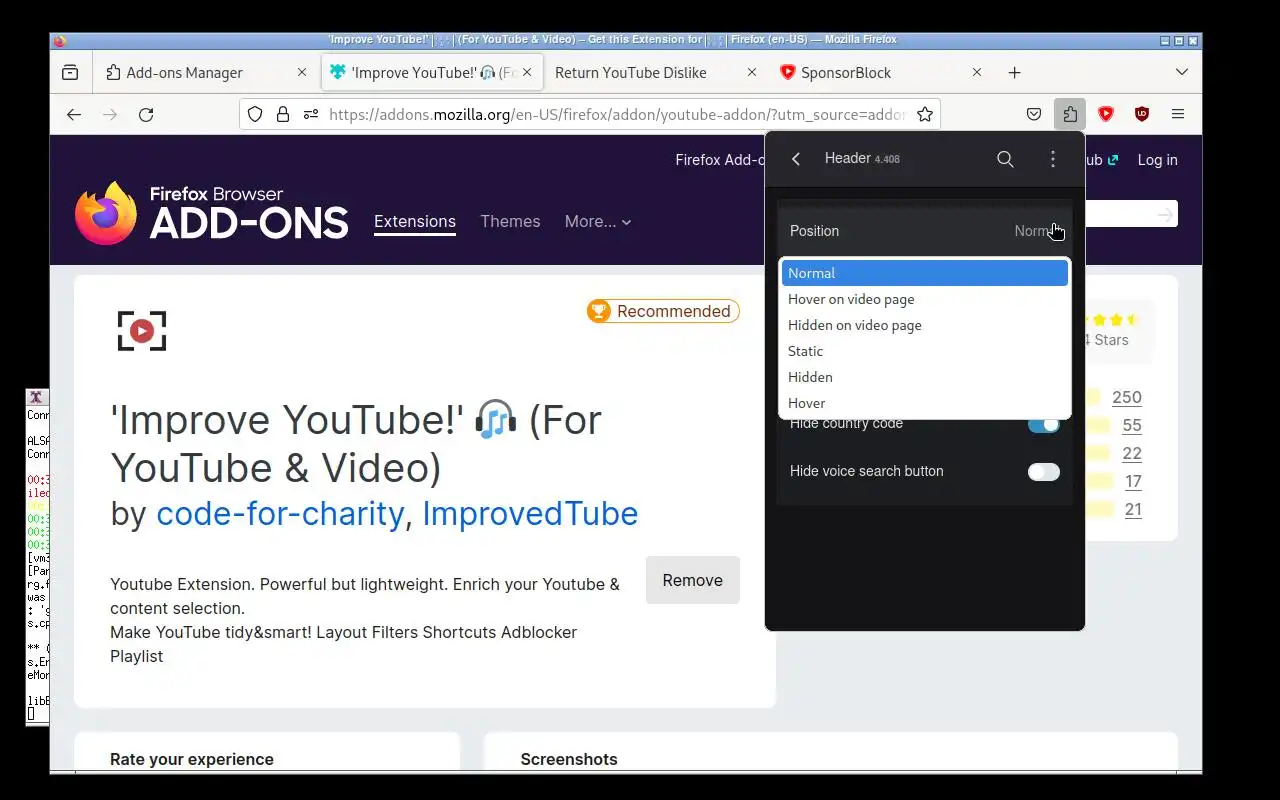
Task: Click the Recommended badge
Action: [663, 311]
